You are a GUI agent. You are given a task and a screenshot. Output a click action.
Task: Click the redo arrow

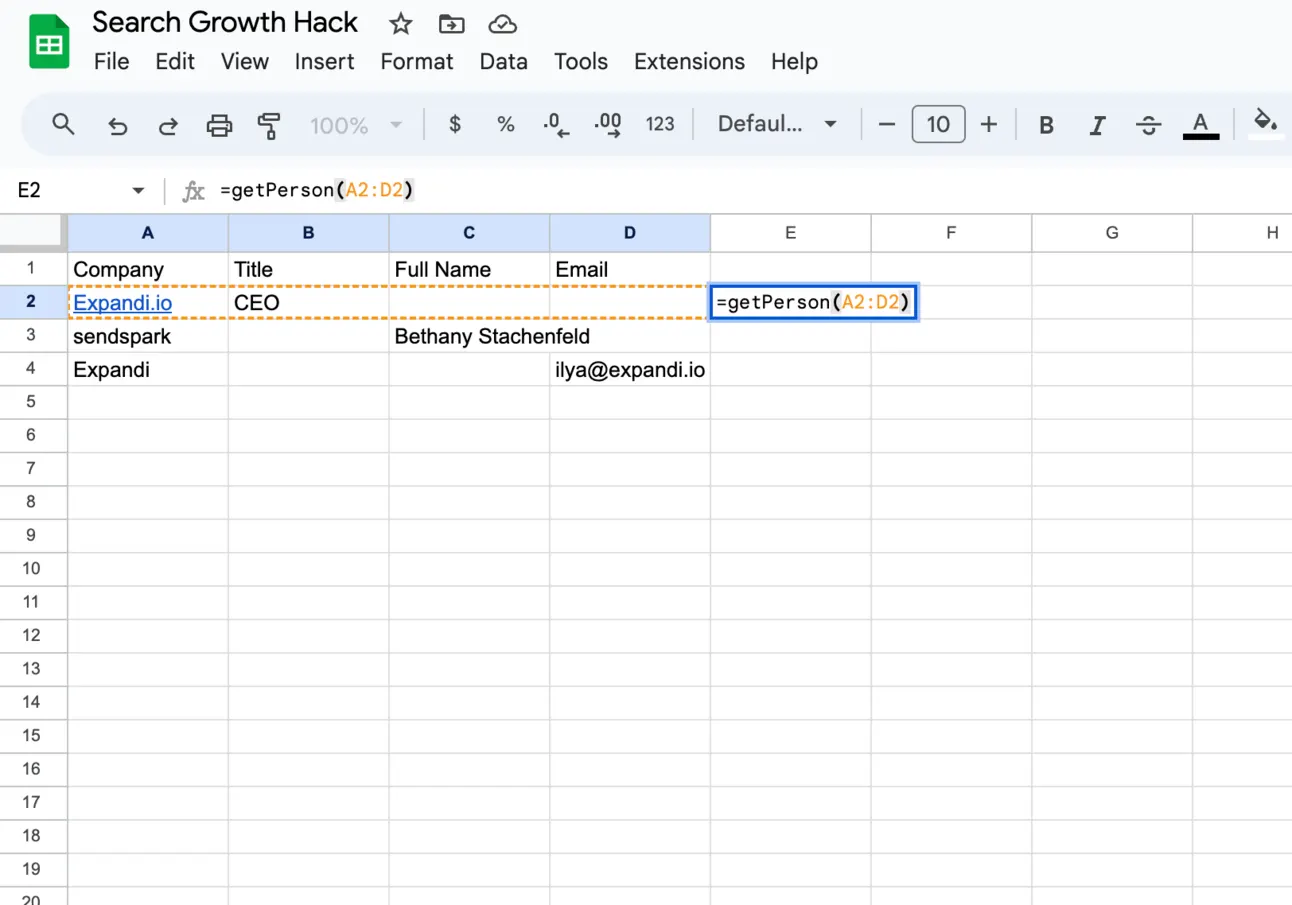point(168,125)
